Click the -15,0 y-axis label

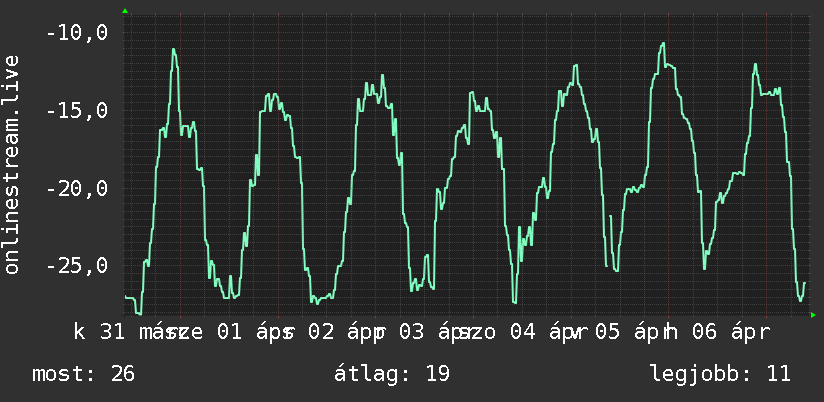pyautogui.click(x=77, y=111)
